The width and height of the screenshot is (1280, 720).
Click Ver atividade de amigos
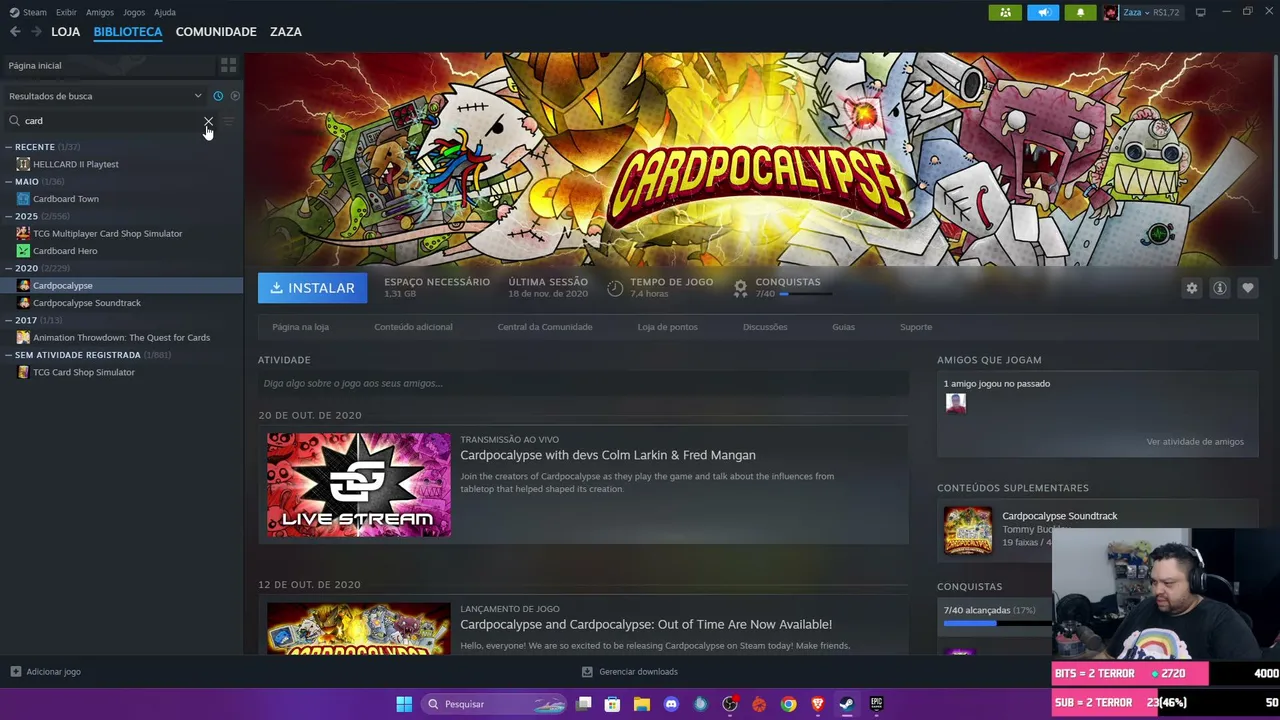[1195, 442]
